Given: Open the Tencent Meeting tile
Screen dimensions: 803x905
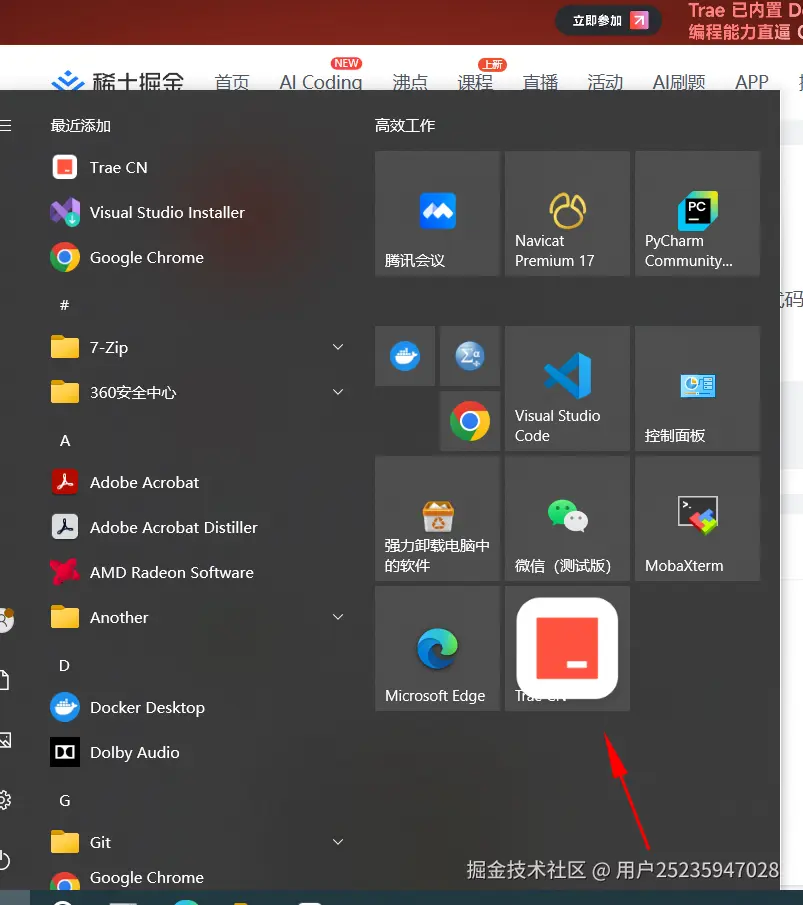Looking at the screenshot, I should point(437,214).
